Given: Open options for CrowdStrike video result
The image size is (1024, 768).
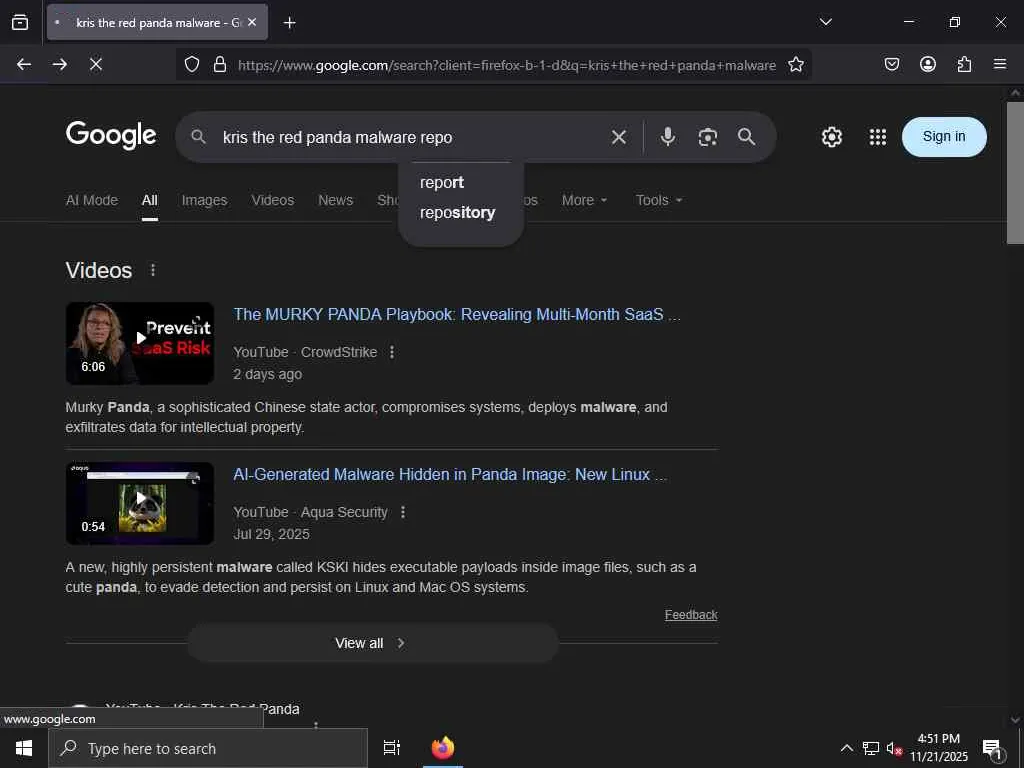Looking at the screenshot, I should pos(392,352).
